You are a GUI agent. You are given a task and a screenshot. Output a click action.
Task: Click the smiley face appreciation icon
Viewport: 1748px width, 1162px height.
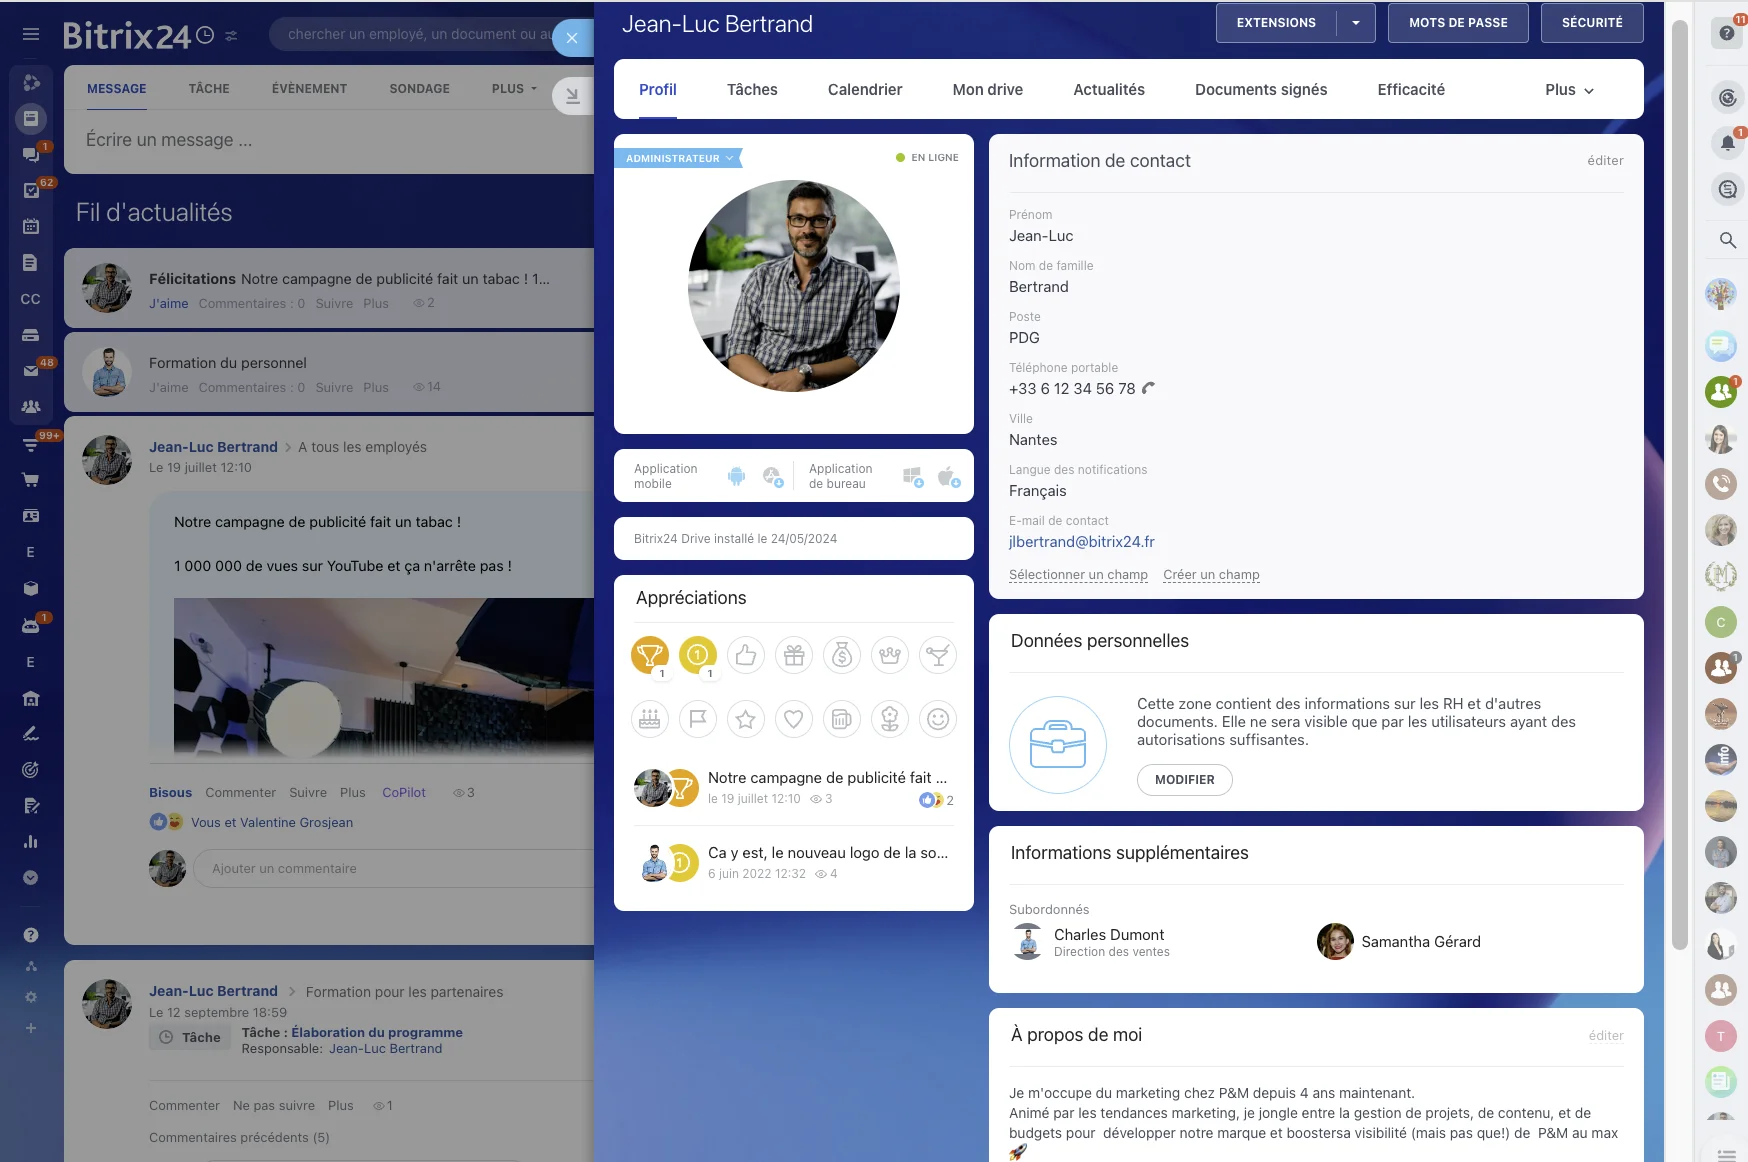937,719
